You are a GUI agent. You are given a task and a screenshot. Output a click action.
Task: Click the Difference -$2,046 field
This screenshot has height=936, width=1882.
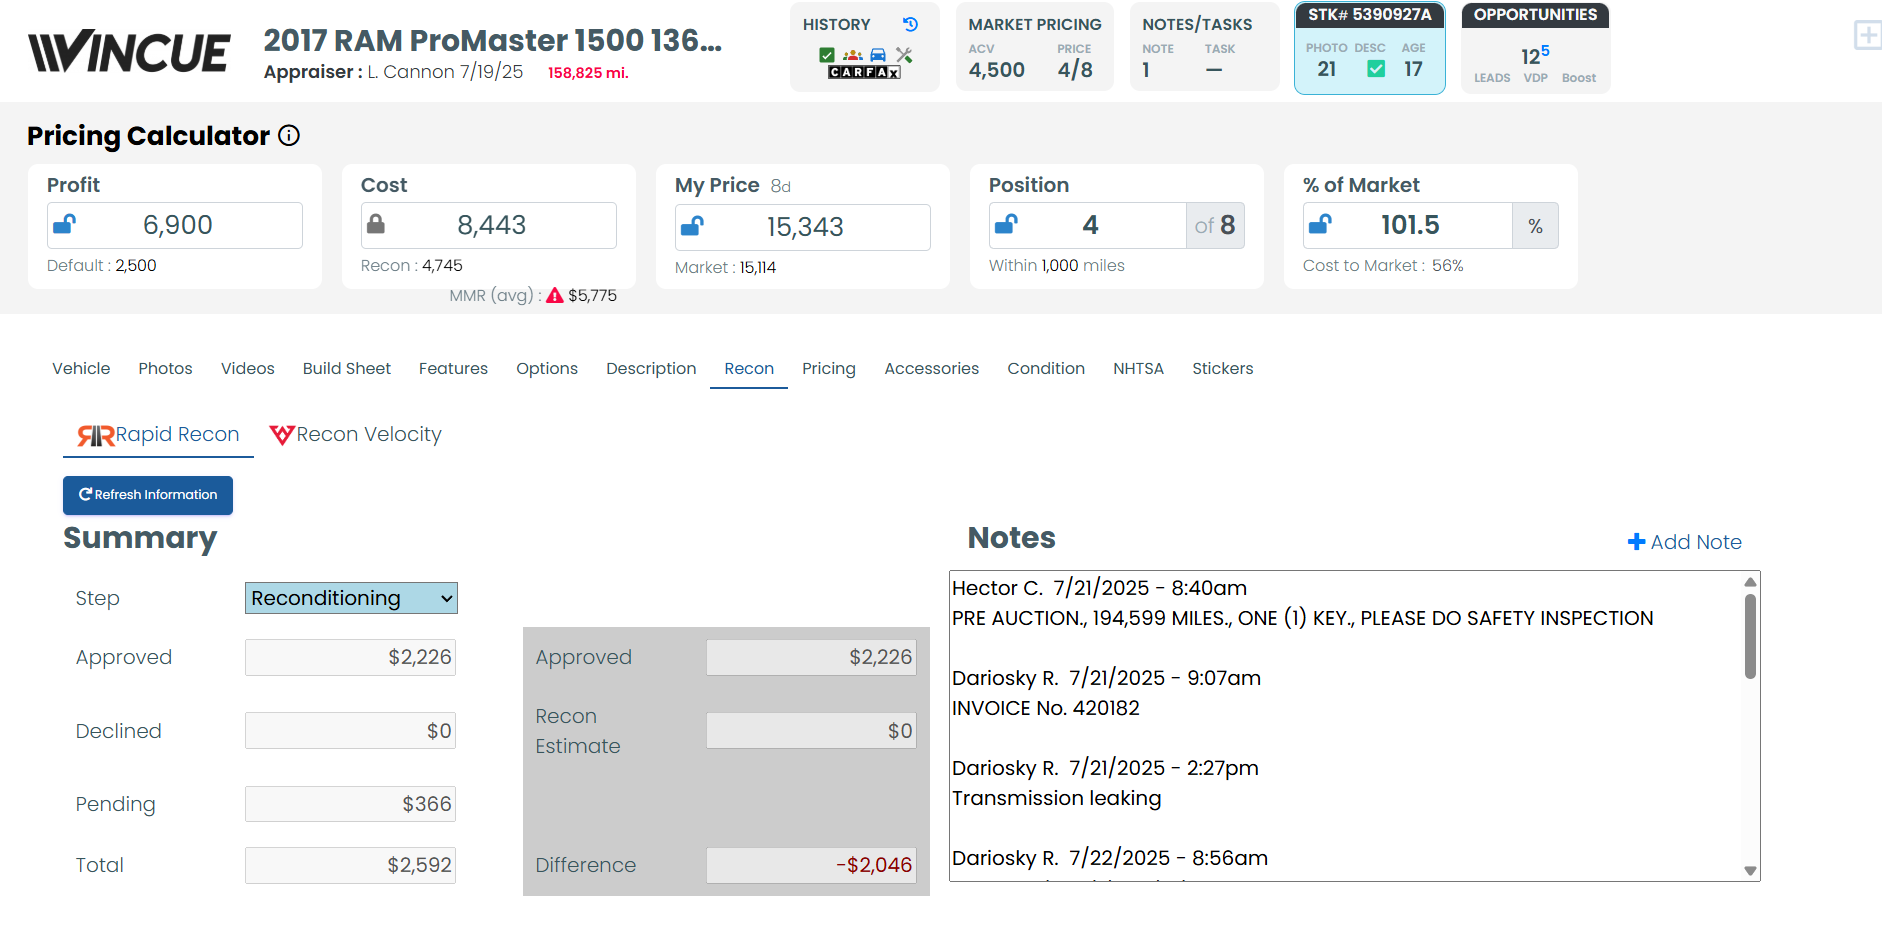coord(811,865)
